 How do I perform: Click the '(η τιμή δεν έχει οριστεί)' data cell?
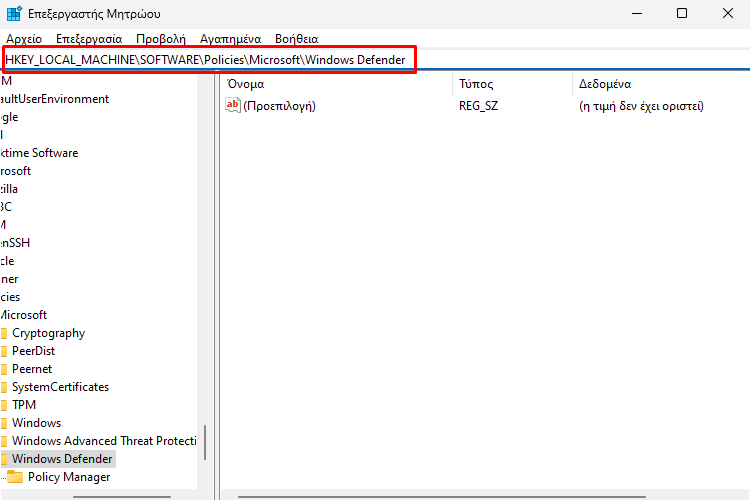click(641, 106)
